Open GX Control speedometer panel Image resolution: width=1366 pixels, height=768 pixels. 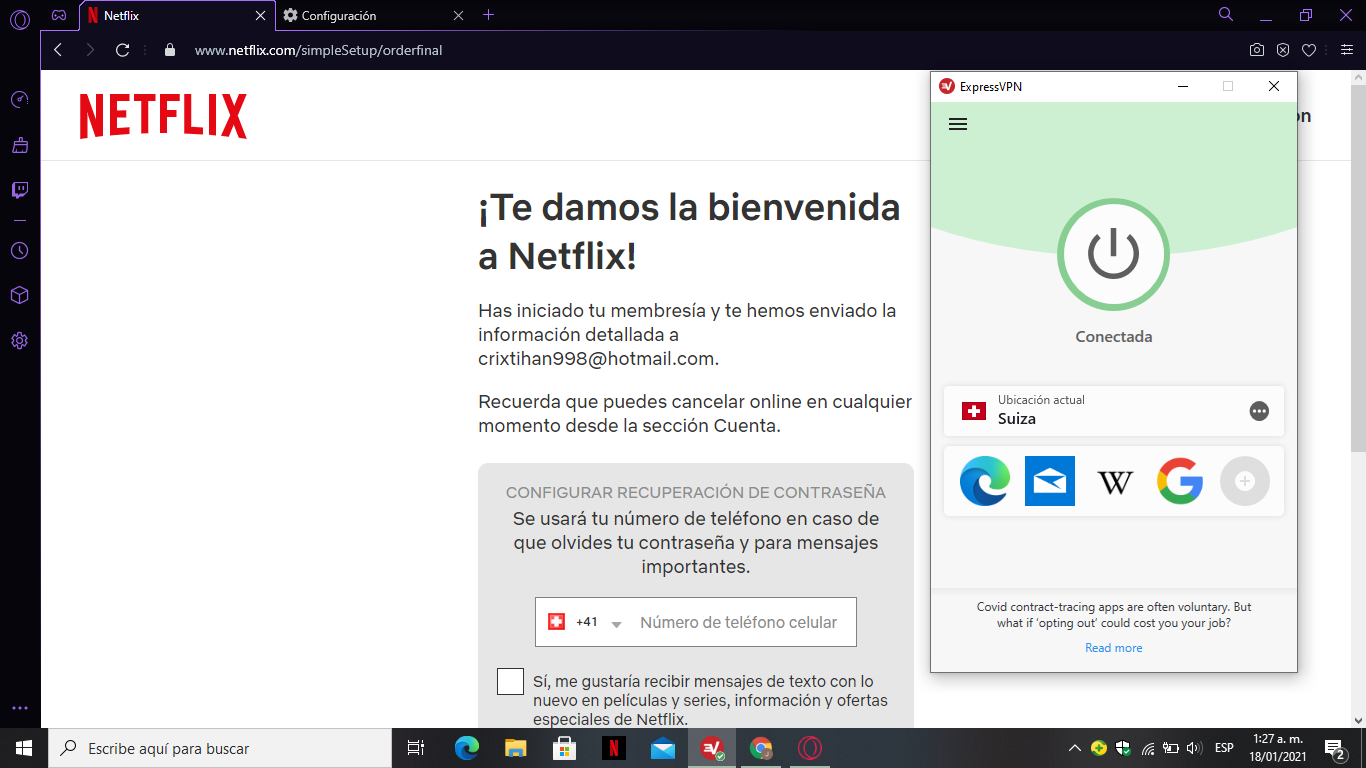(19, 100)
